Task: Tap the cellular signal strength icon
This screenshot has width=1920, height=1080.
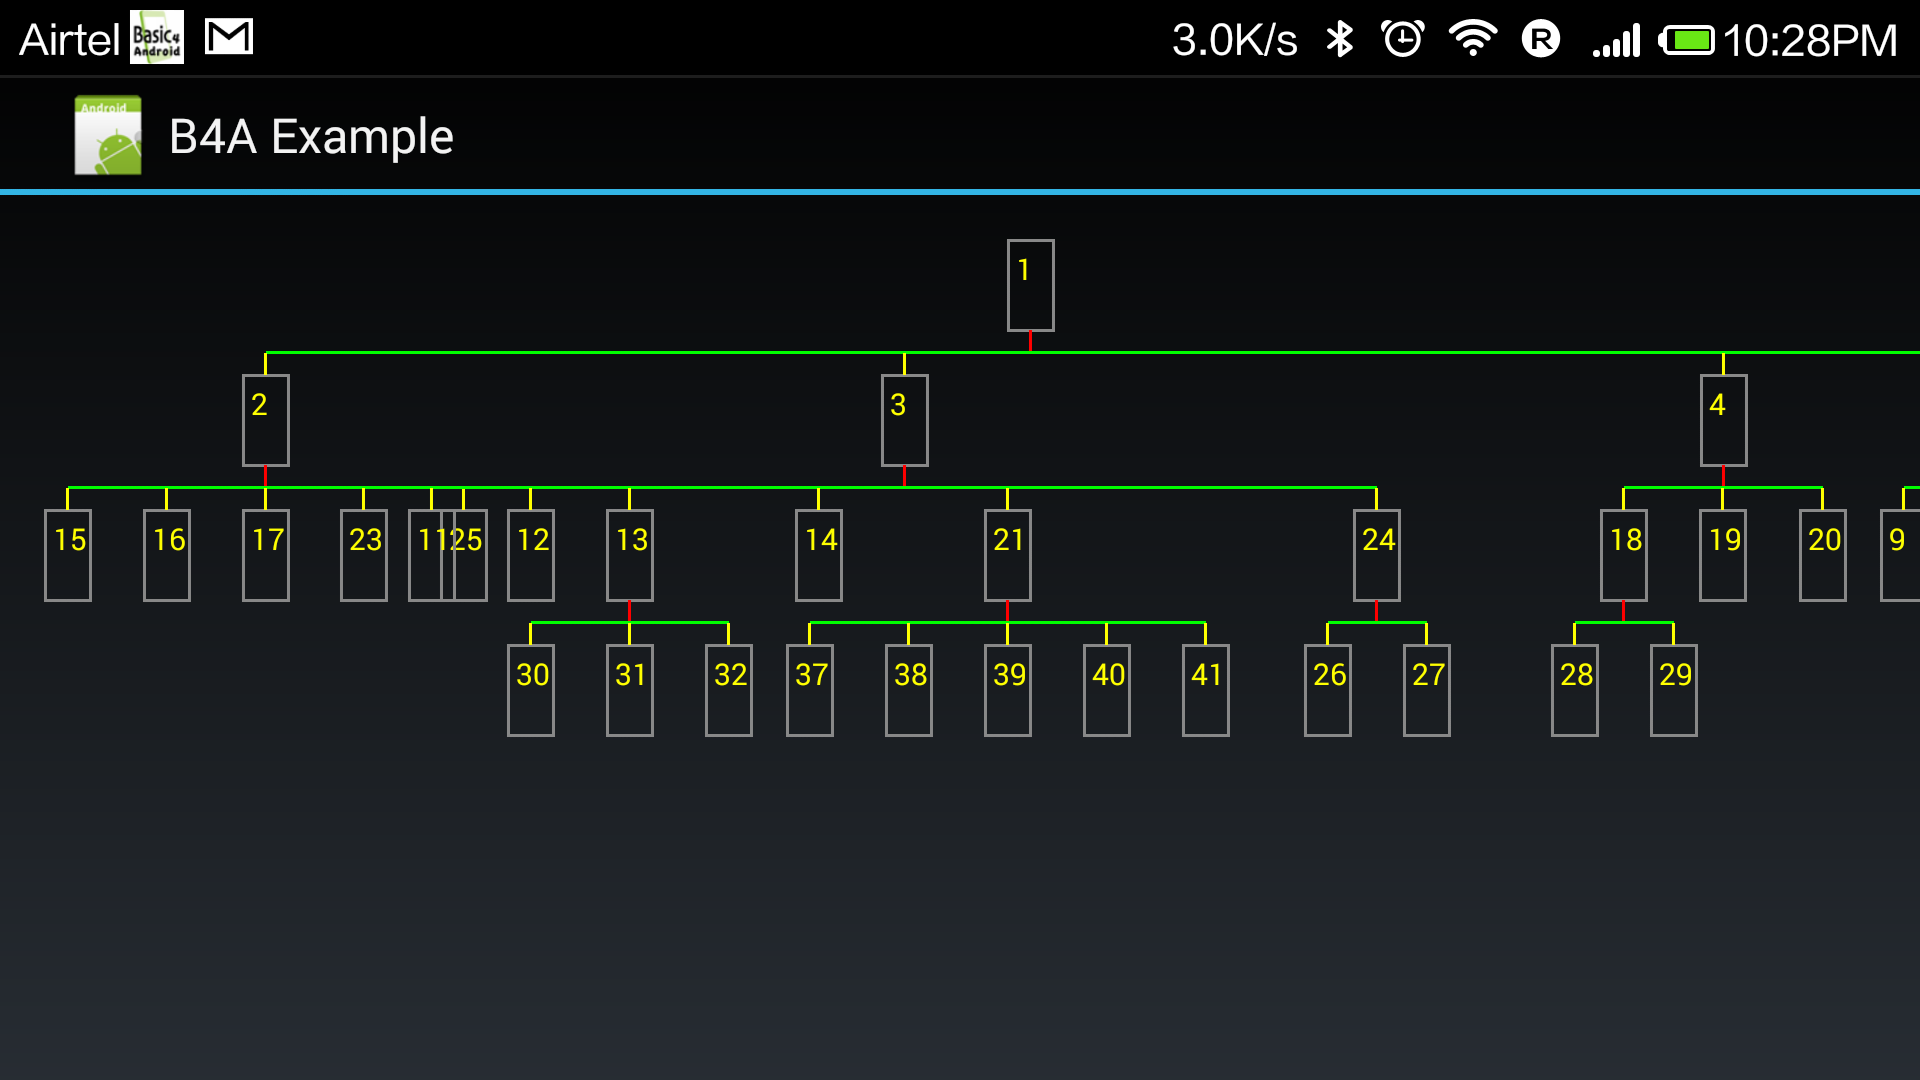Action: pos(1617,41)
